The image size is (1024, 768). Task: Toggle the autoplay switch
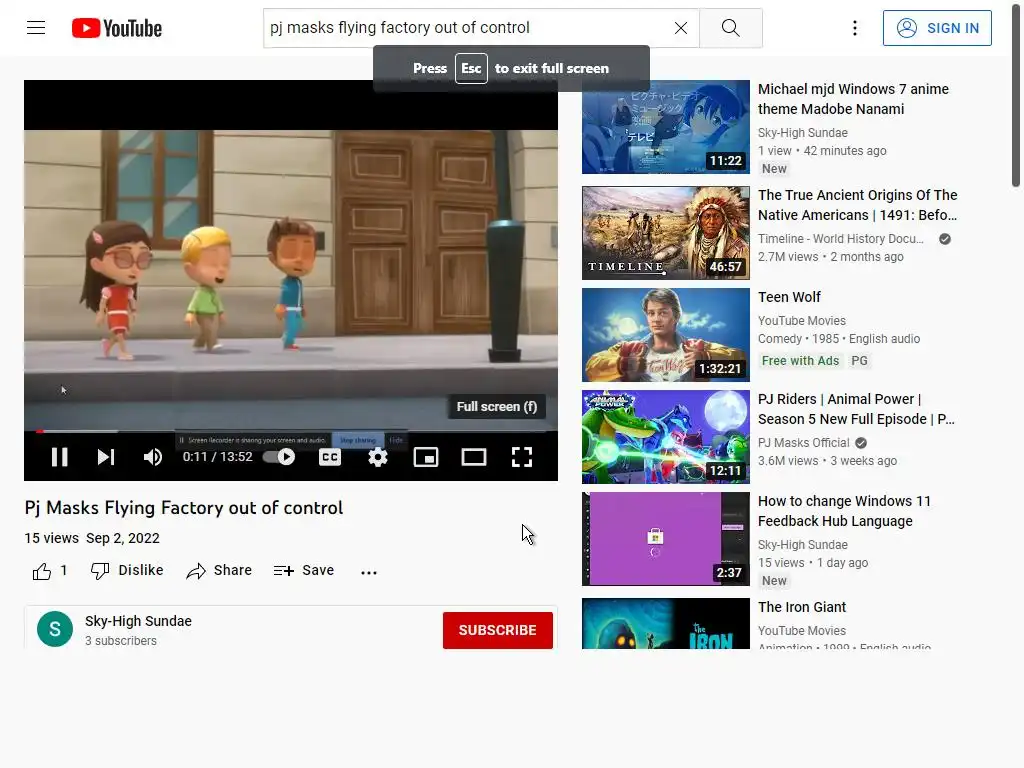point(279,457)
